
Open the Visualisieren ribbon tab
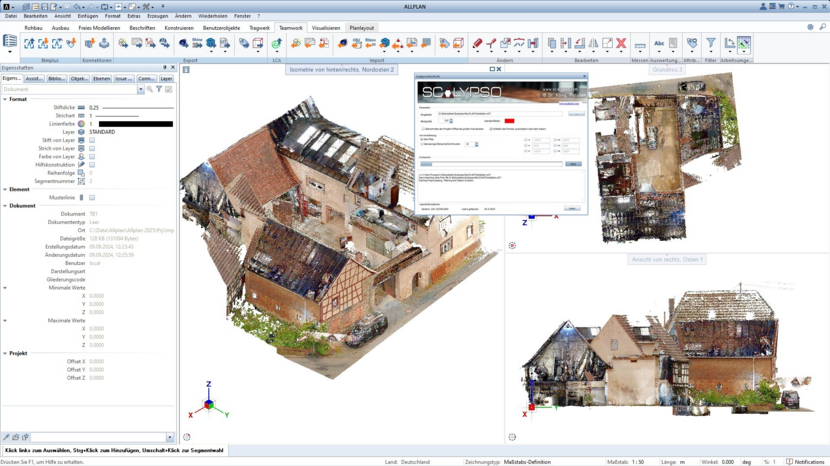326,28
